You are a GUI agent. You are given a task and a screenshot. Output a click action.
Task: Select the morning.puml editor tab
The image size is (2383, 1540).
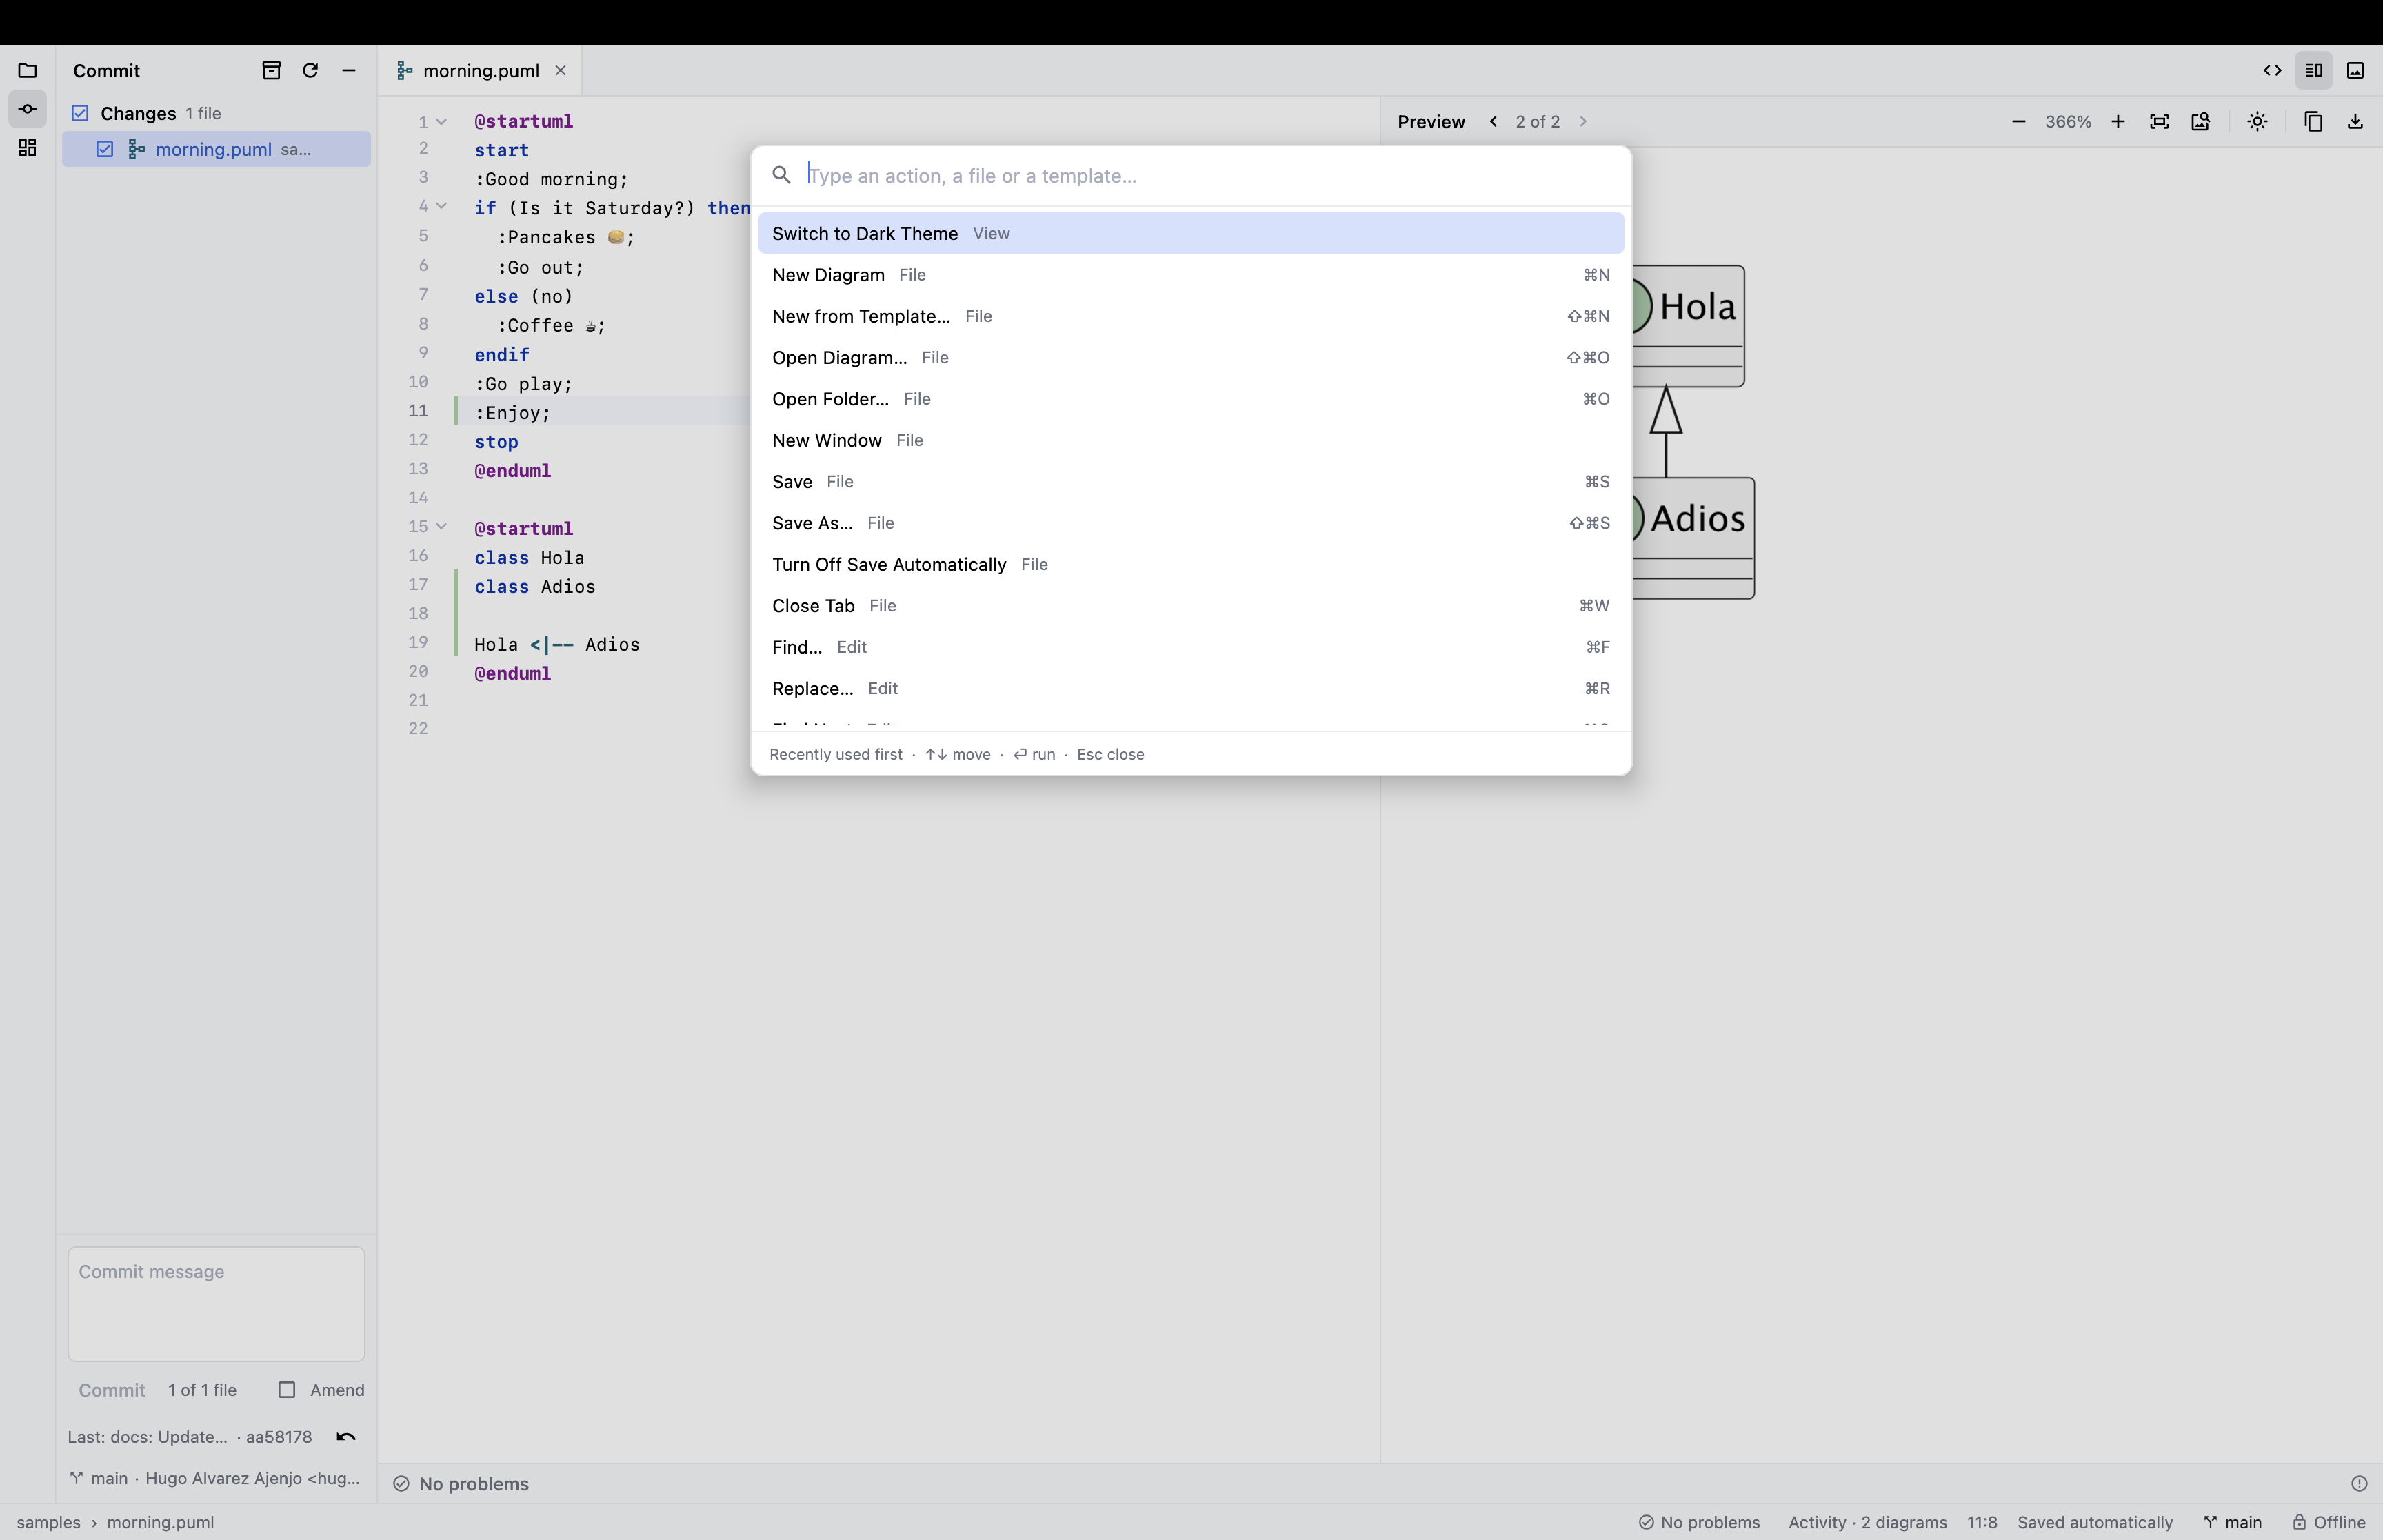(x=480, y=70)
